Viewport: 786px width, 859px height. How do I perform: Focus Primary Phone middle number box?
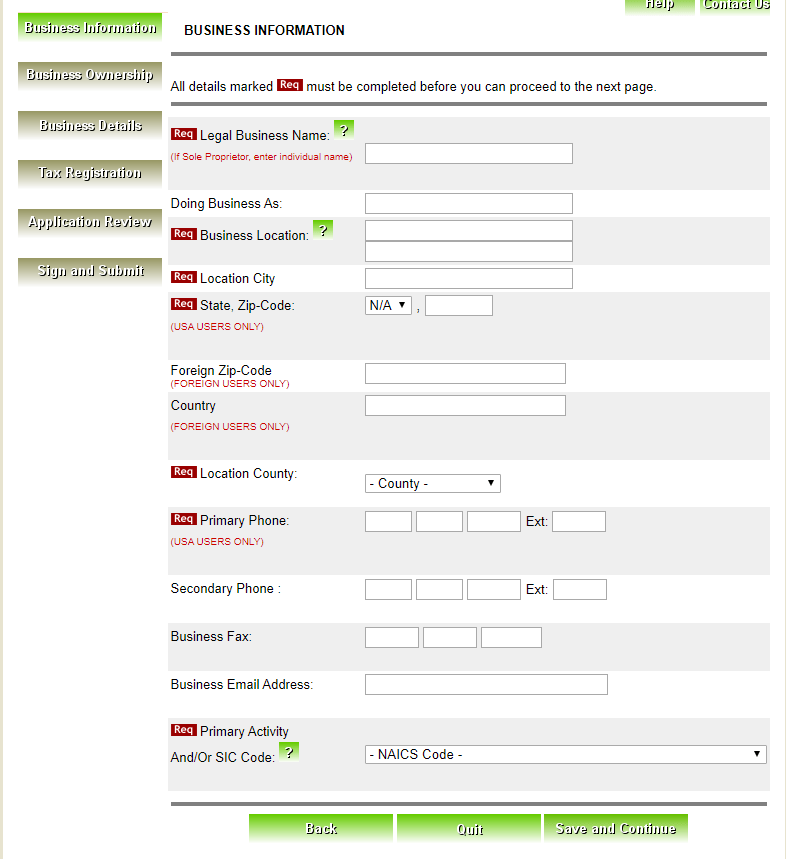pyautogui.click(x=439, y=522)
